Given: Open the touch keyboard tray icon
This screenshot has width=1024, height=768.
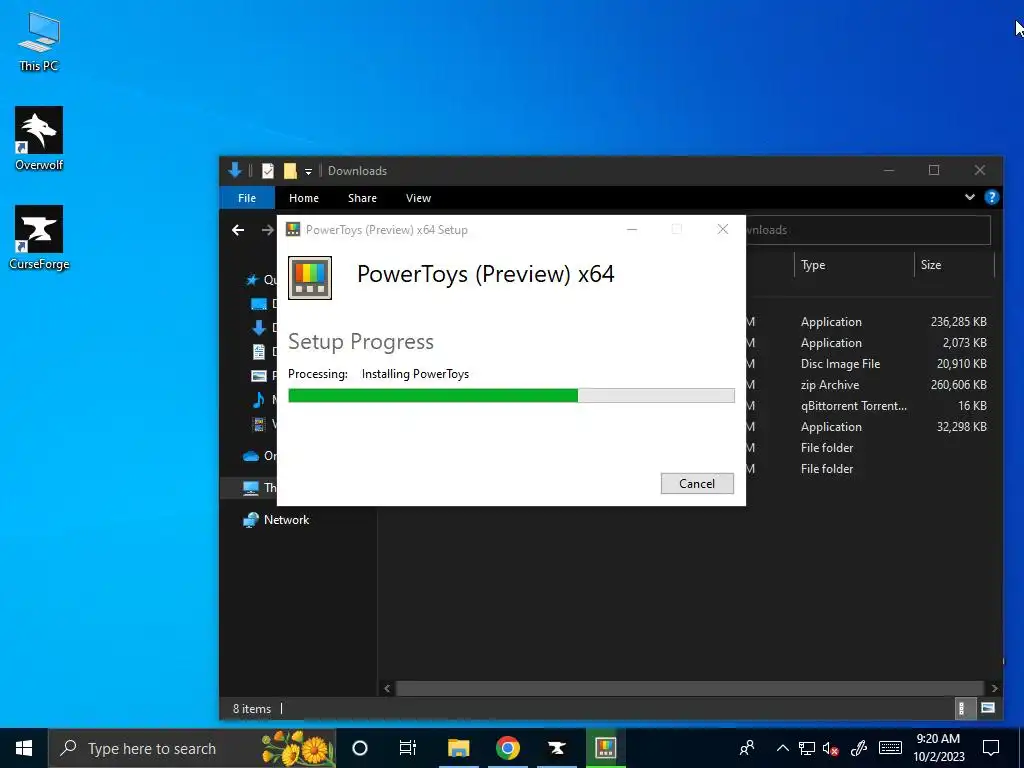Looking at the screenshot, I should [x=889, y=748].
